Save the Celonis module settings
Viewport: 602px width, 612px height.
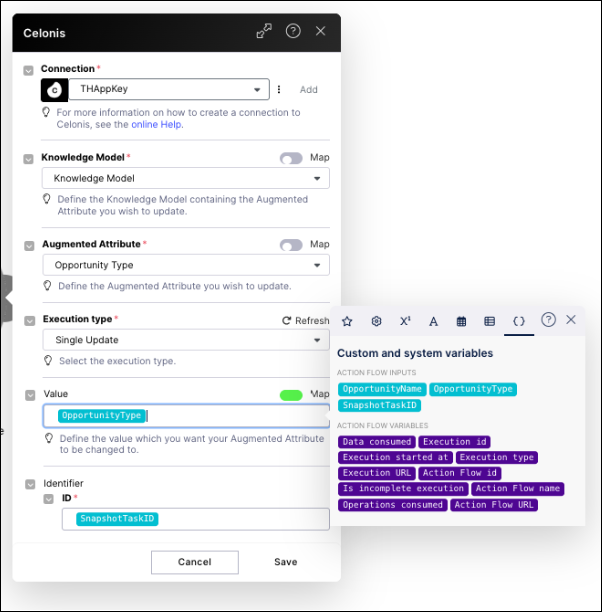(x=286, y=562)
